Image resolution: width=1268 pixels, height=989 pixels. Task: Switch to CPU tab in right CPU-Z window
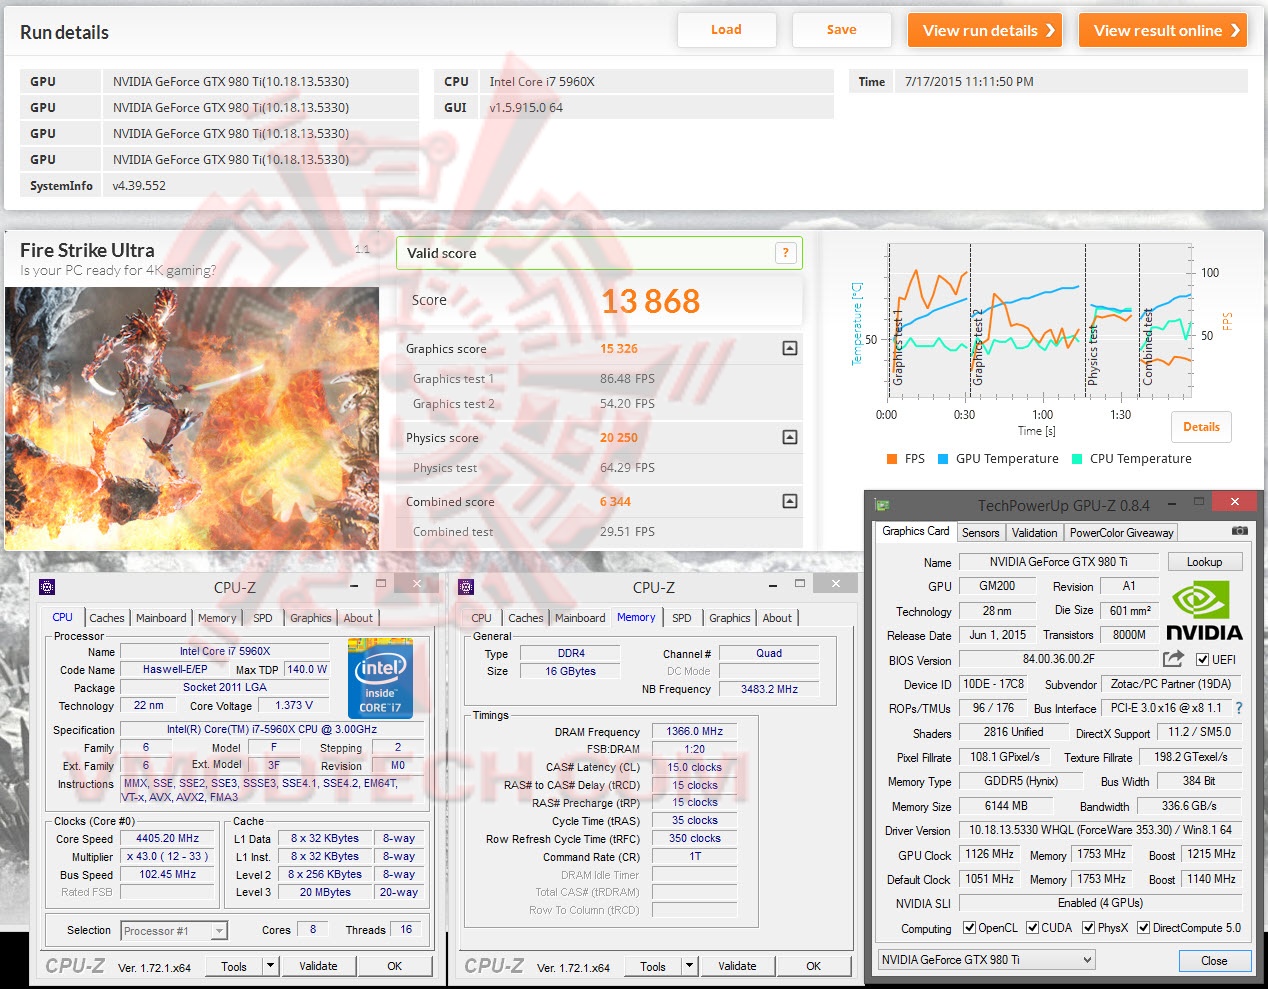481,618
